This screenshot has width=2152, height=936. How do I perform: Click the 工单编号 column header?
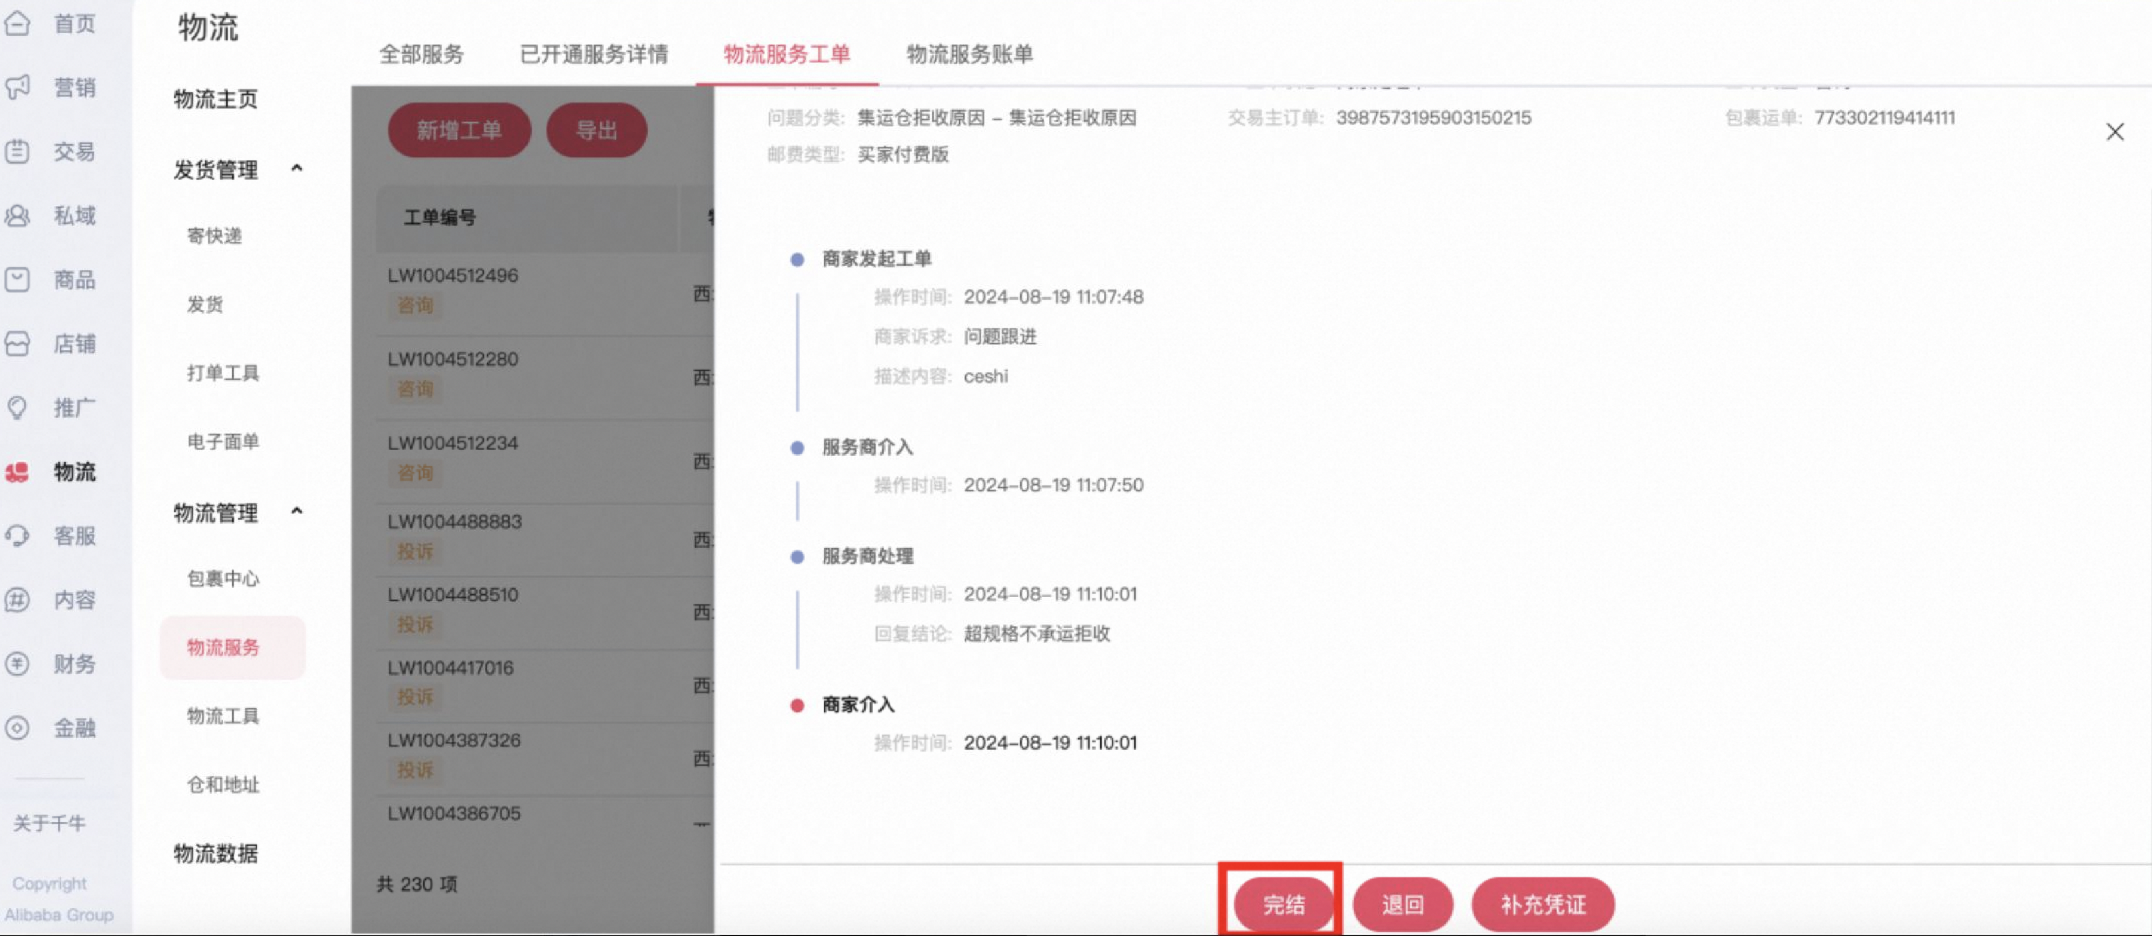[440, 217]
